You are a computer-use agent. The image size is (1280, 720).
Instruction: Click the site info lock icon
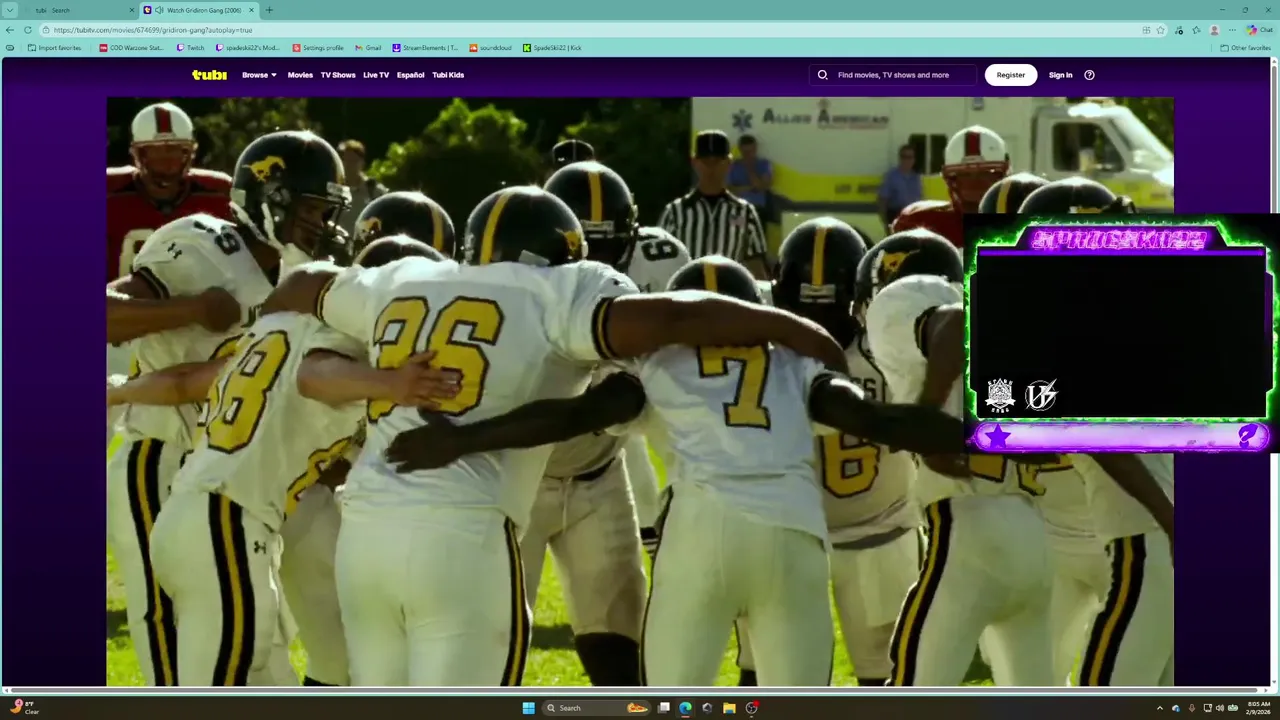(x=45, y=30)
